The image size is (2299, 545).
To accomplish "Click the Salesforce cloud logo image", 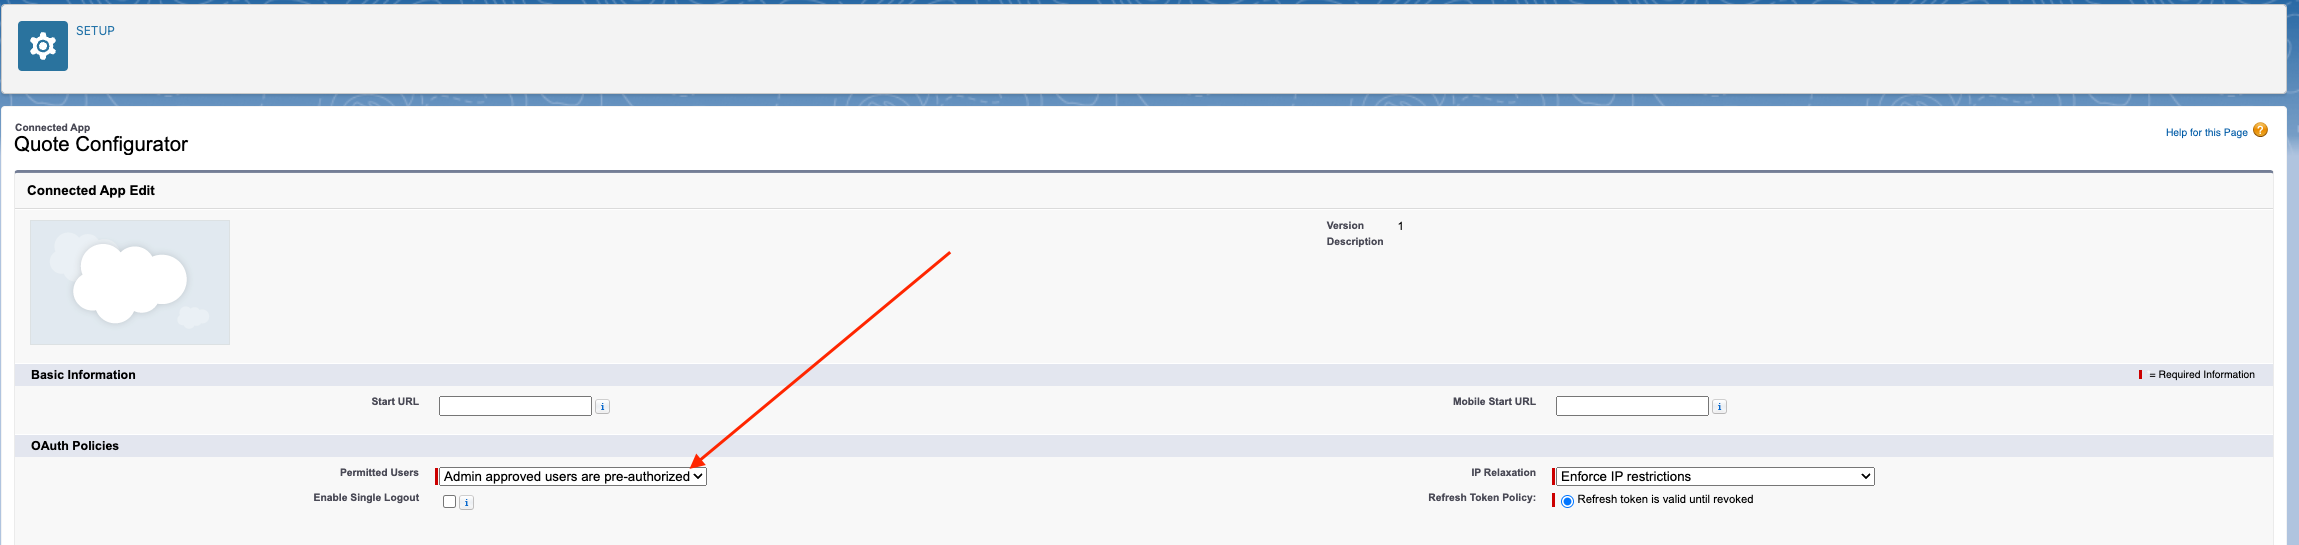I will pyautogui.click(x=130, y=282).
